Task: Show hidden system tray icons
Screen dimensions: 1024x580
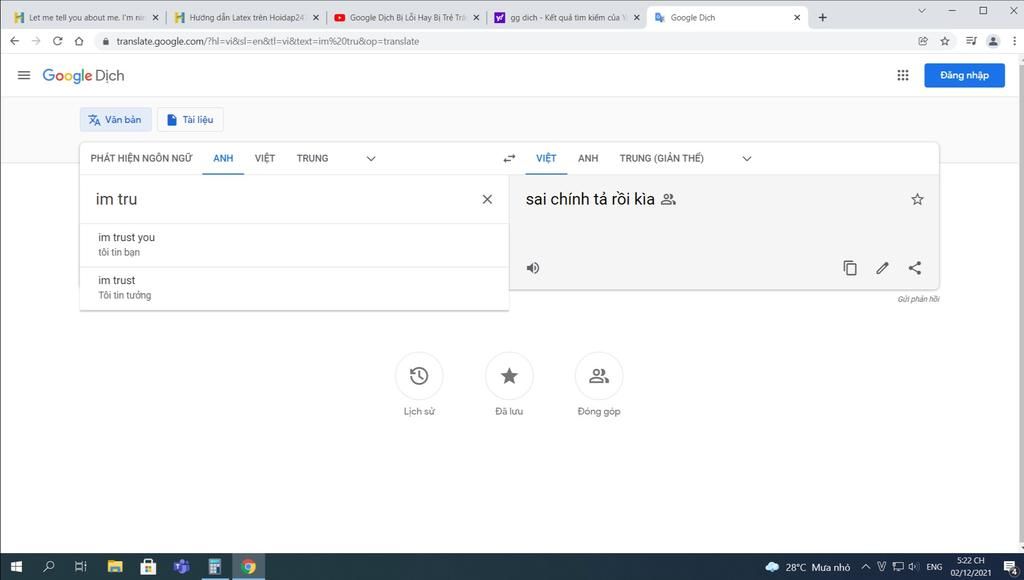Action: tap(865, 566)
